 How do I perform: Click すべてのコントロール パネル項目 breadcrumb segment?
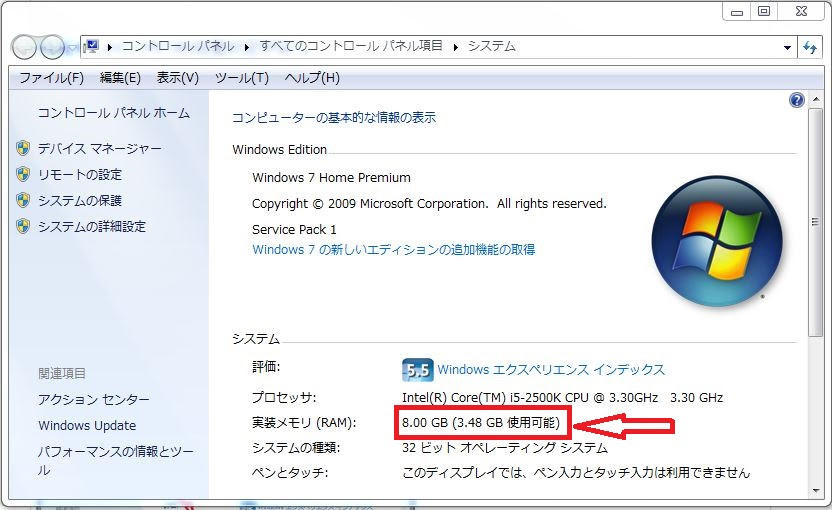(x=351, y=47)
